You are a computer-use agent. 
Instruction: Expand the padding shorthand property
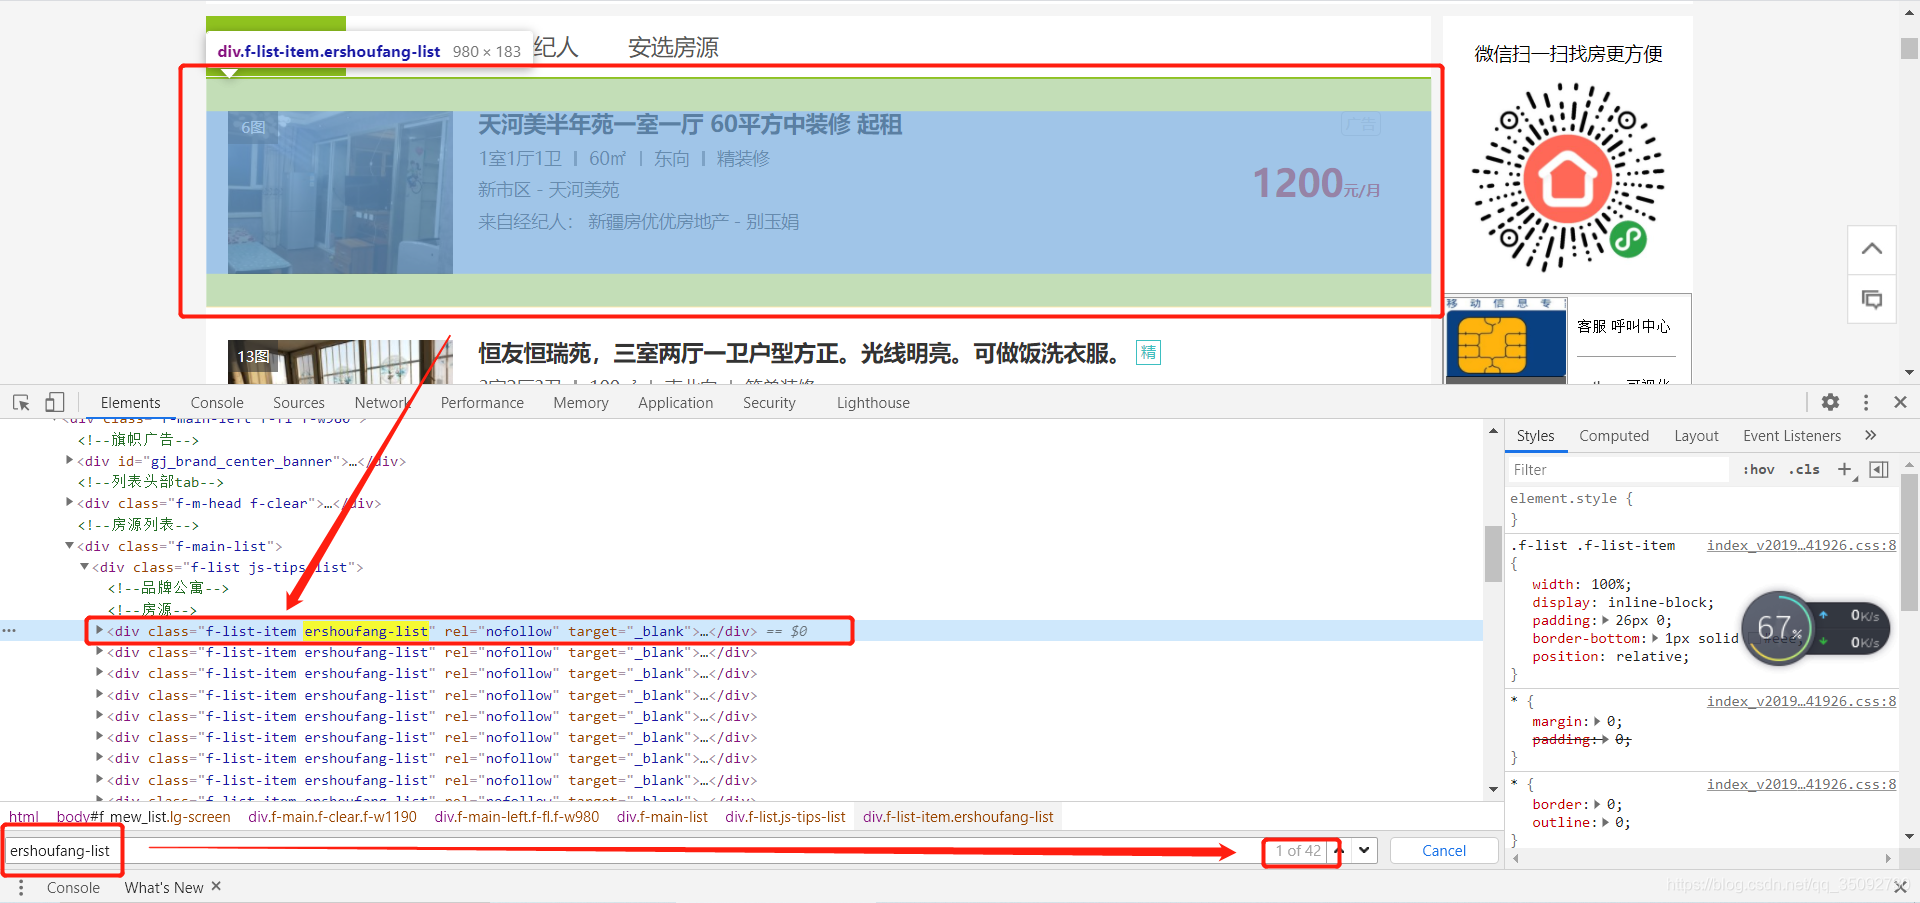[1605, 620]
